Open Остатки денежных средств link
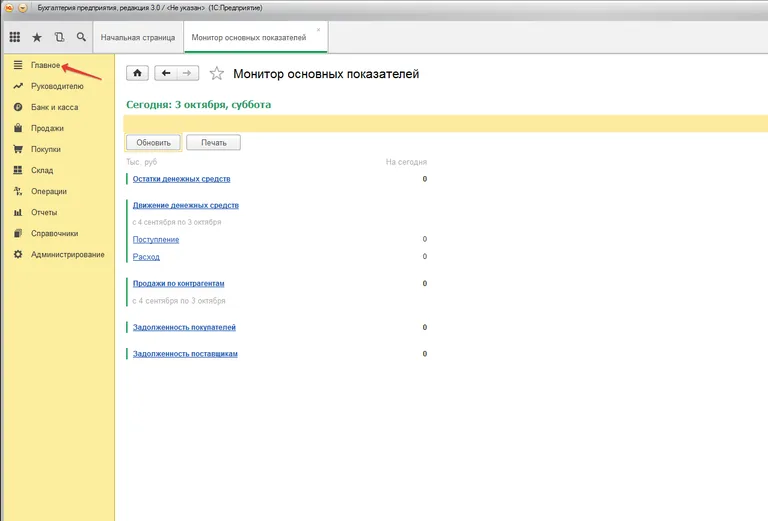The height and width of the screenshot is (521, 768). [181, 179]
